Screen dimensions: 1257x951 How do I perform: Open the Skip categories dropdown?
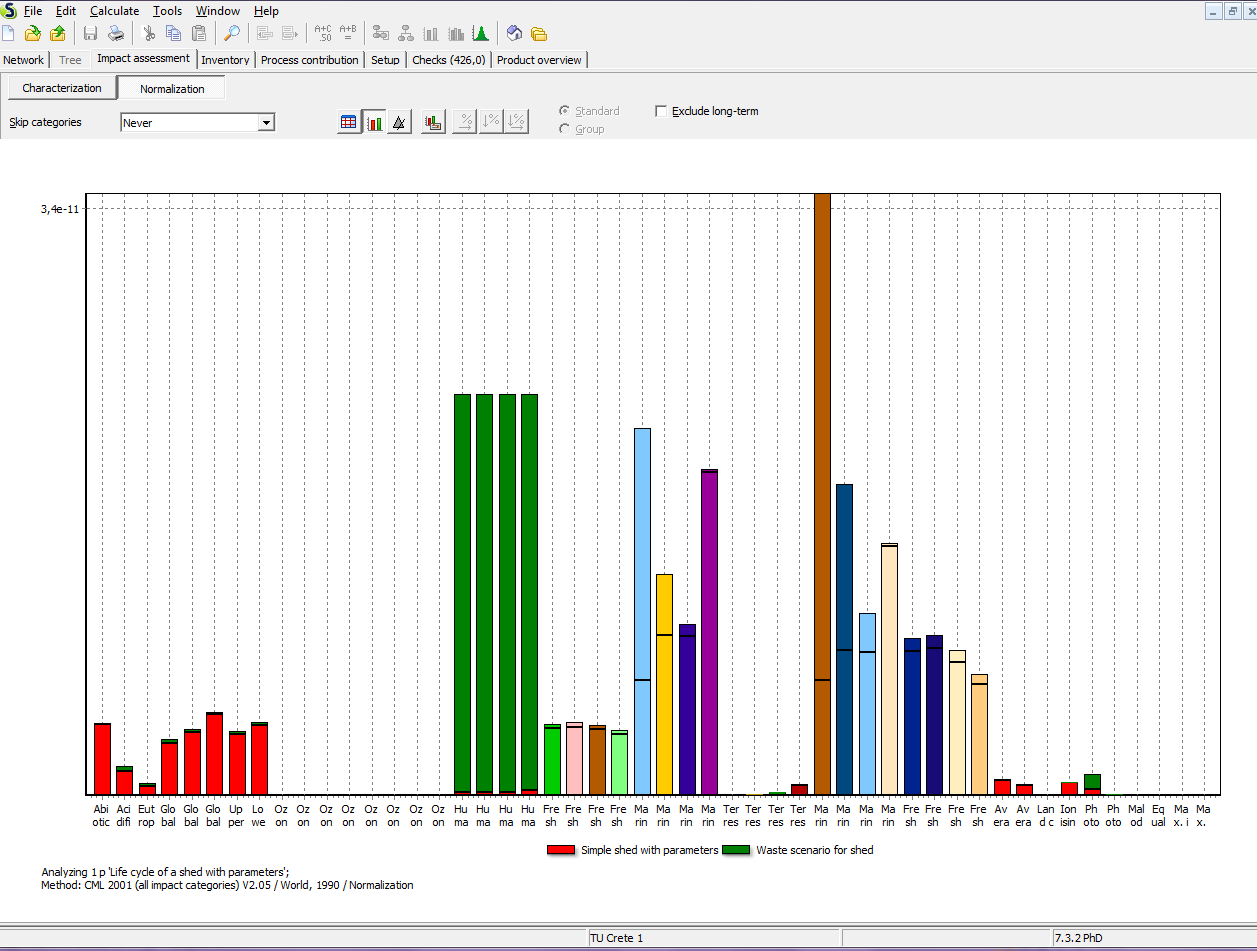(266, 123)
